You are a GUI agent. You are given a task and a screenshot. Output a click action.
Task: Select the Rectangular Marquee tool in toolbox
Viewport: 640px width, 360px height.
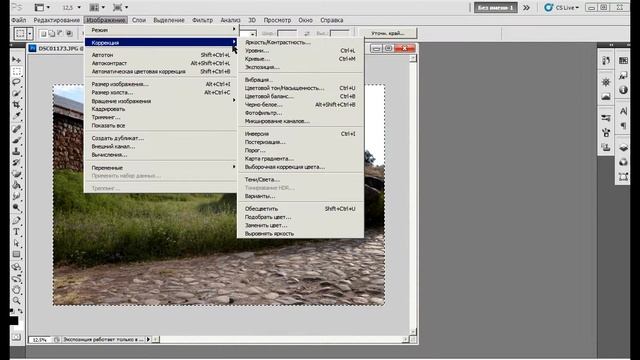(16, 71)
